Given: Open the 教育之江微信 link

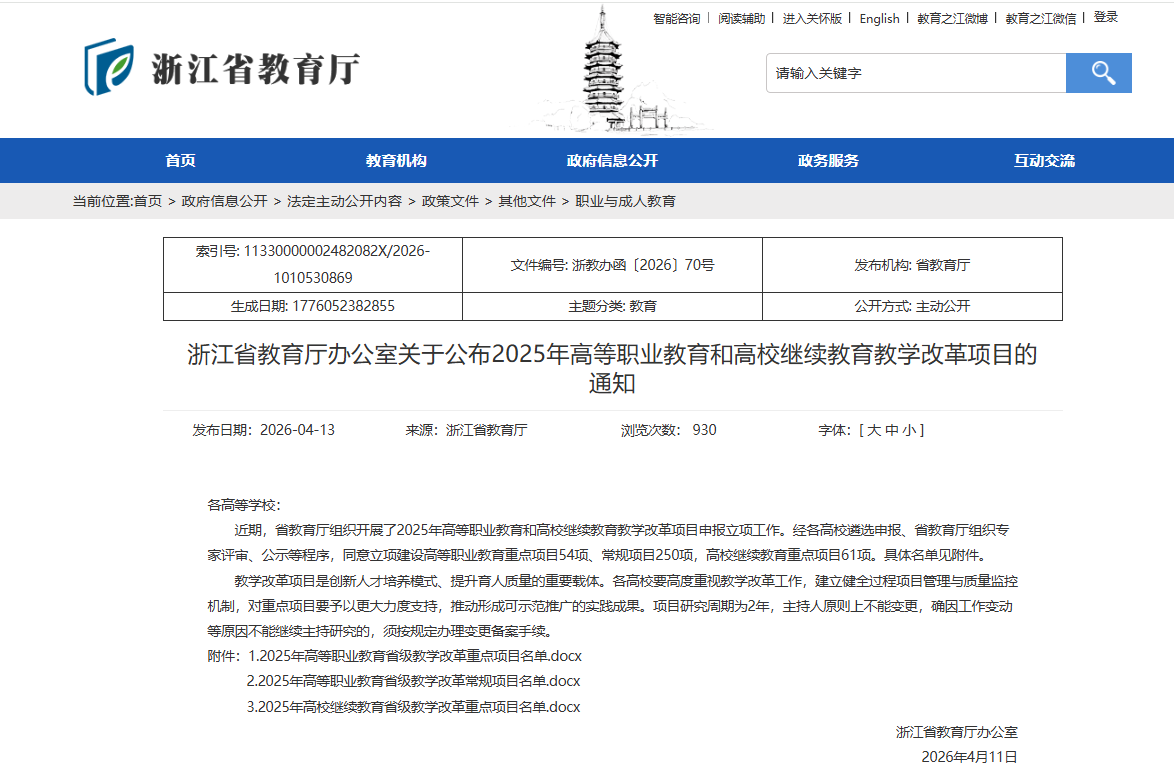Looking at the screenshot, I should click(x=1040, y=18).
